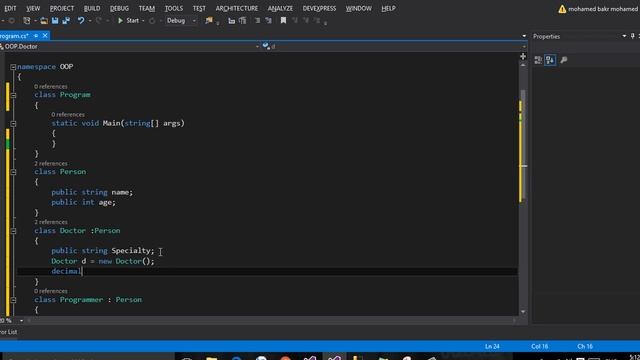
Task: Click the mohamed bakr mohamed account name
Action: [x=603, y=9]
